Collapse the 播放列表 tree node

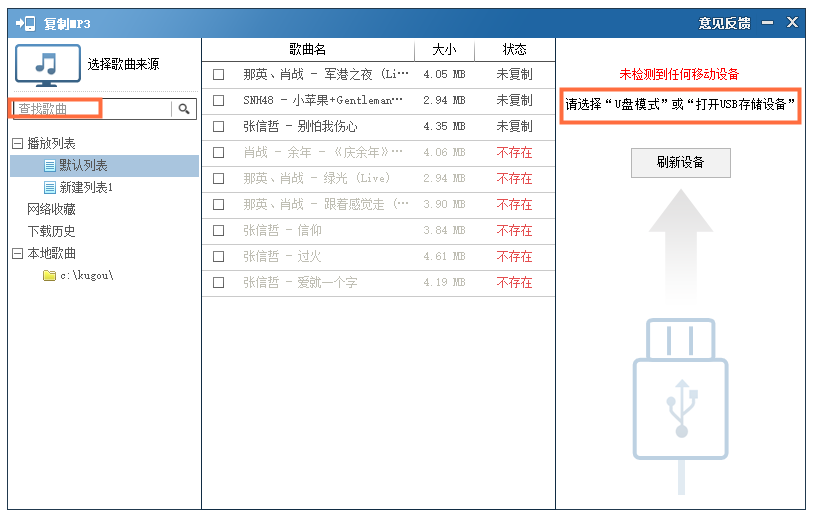[x=17, y=143]
